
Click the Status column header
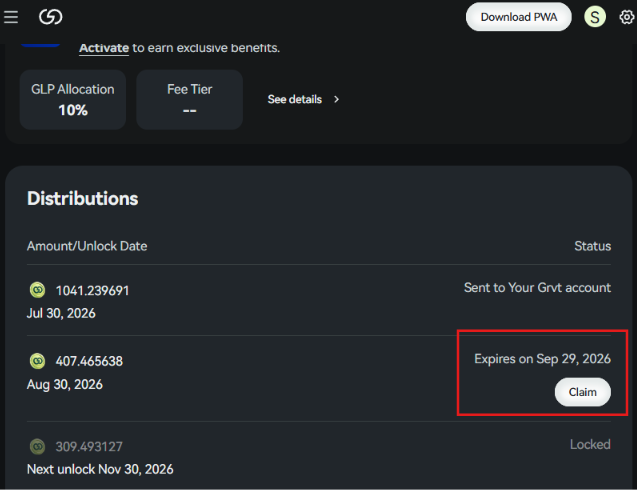coord(592,246)
